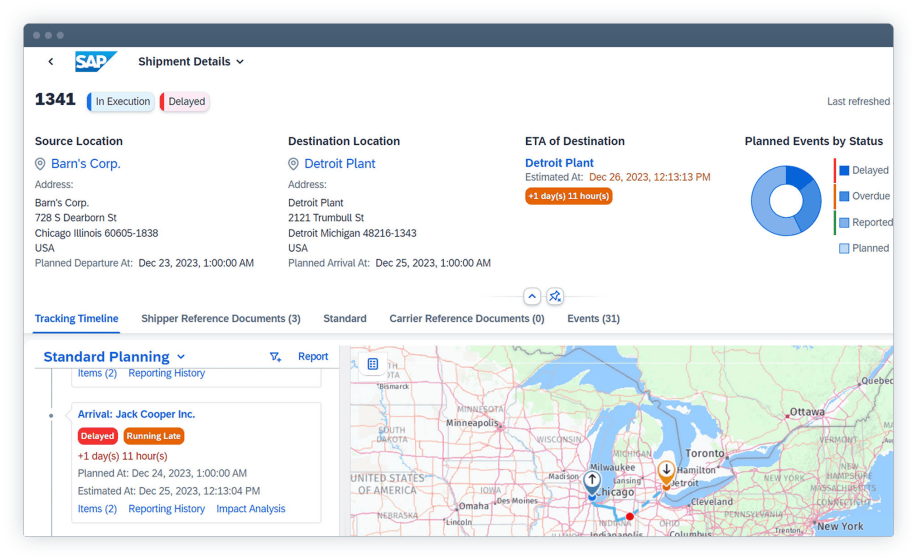Open Items (2) link in top timeline card
The width and height of the screenshot is (917, 560).
coord(97,374)
